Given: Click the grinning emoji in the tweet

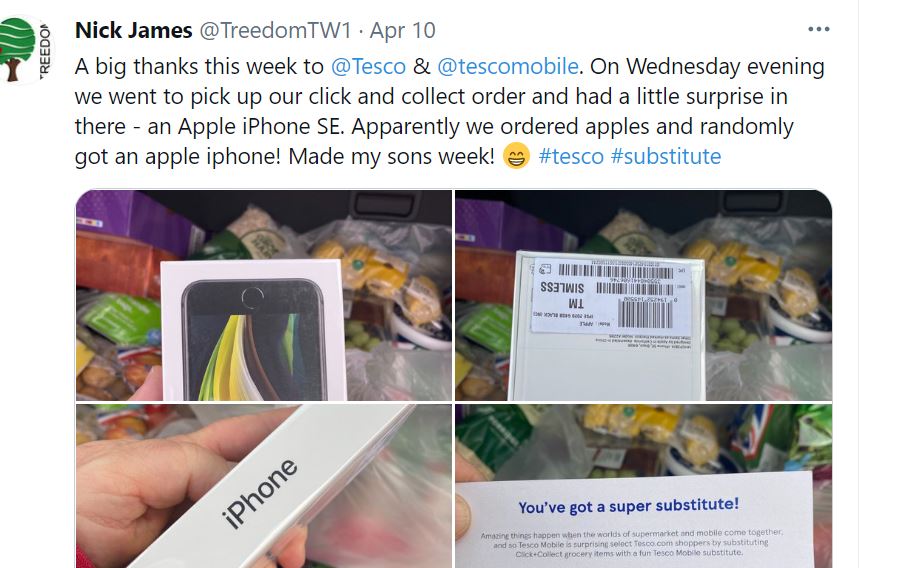Looking at the screenshot, I should [516, 156].
